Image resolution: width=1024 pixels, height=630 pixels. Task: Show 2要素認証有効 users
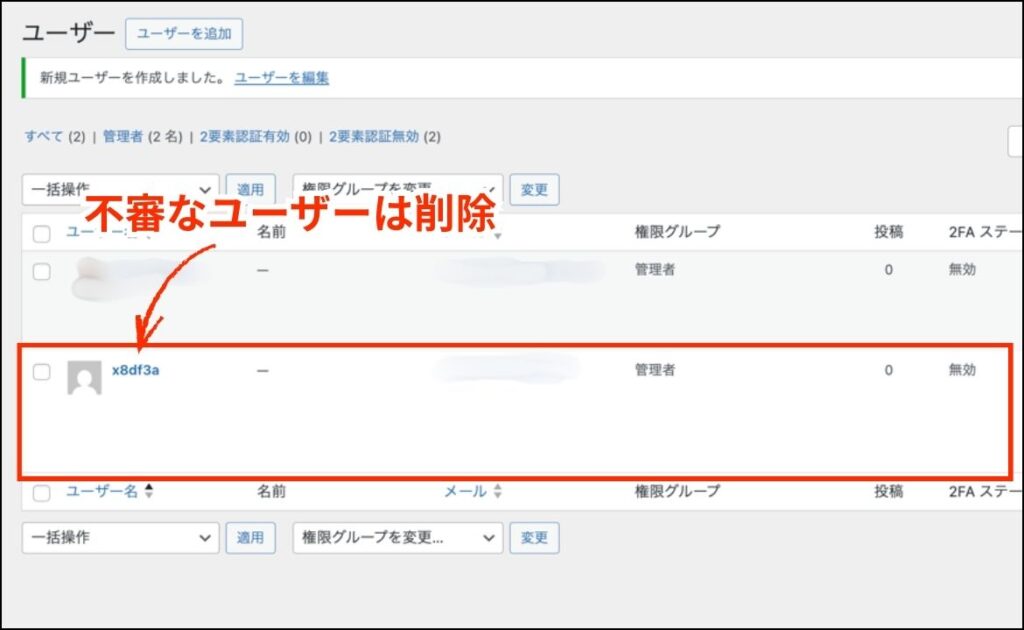(x=244, y=136)
